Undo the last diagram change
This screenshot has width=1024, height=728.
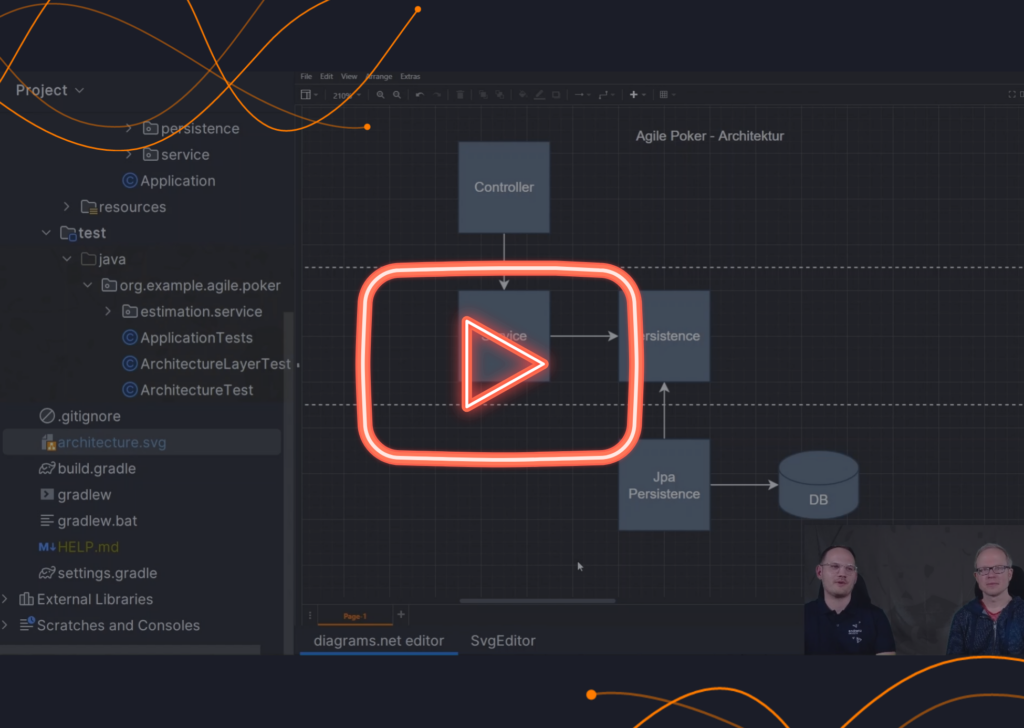420,95
